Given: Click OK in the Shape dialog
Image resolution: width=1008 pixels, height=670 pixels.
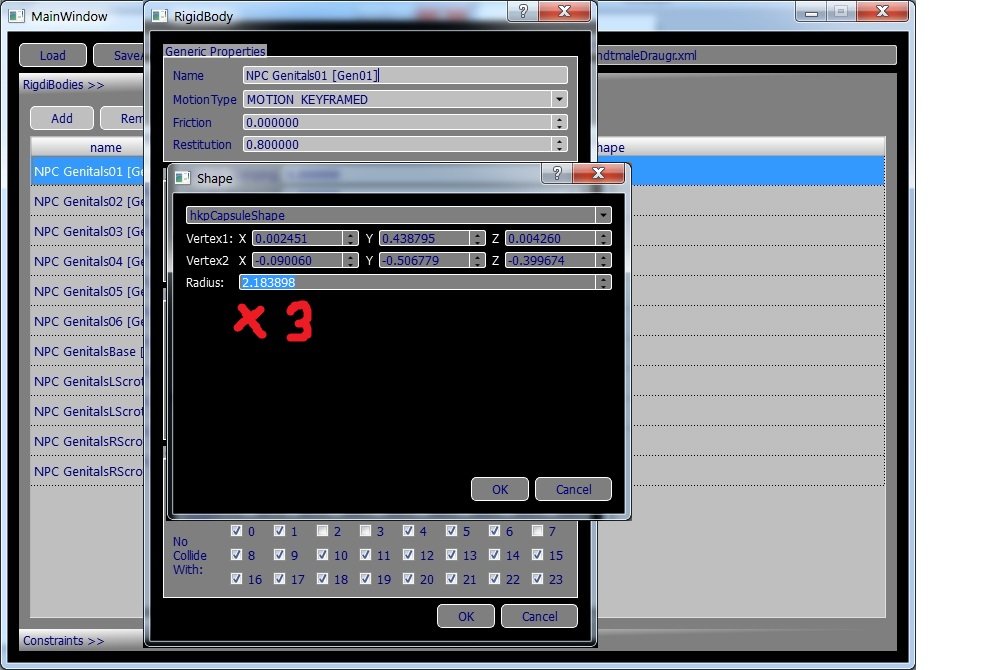Looking at the screenshot, I should coord(500,489).
